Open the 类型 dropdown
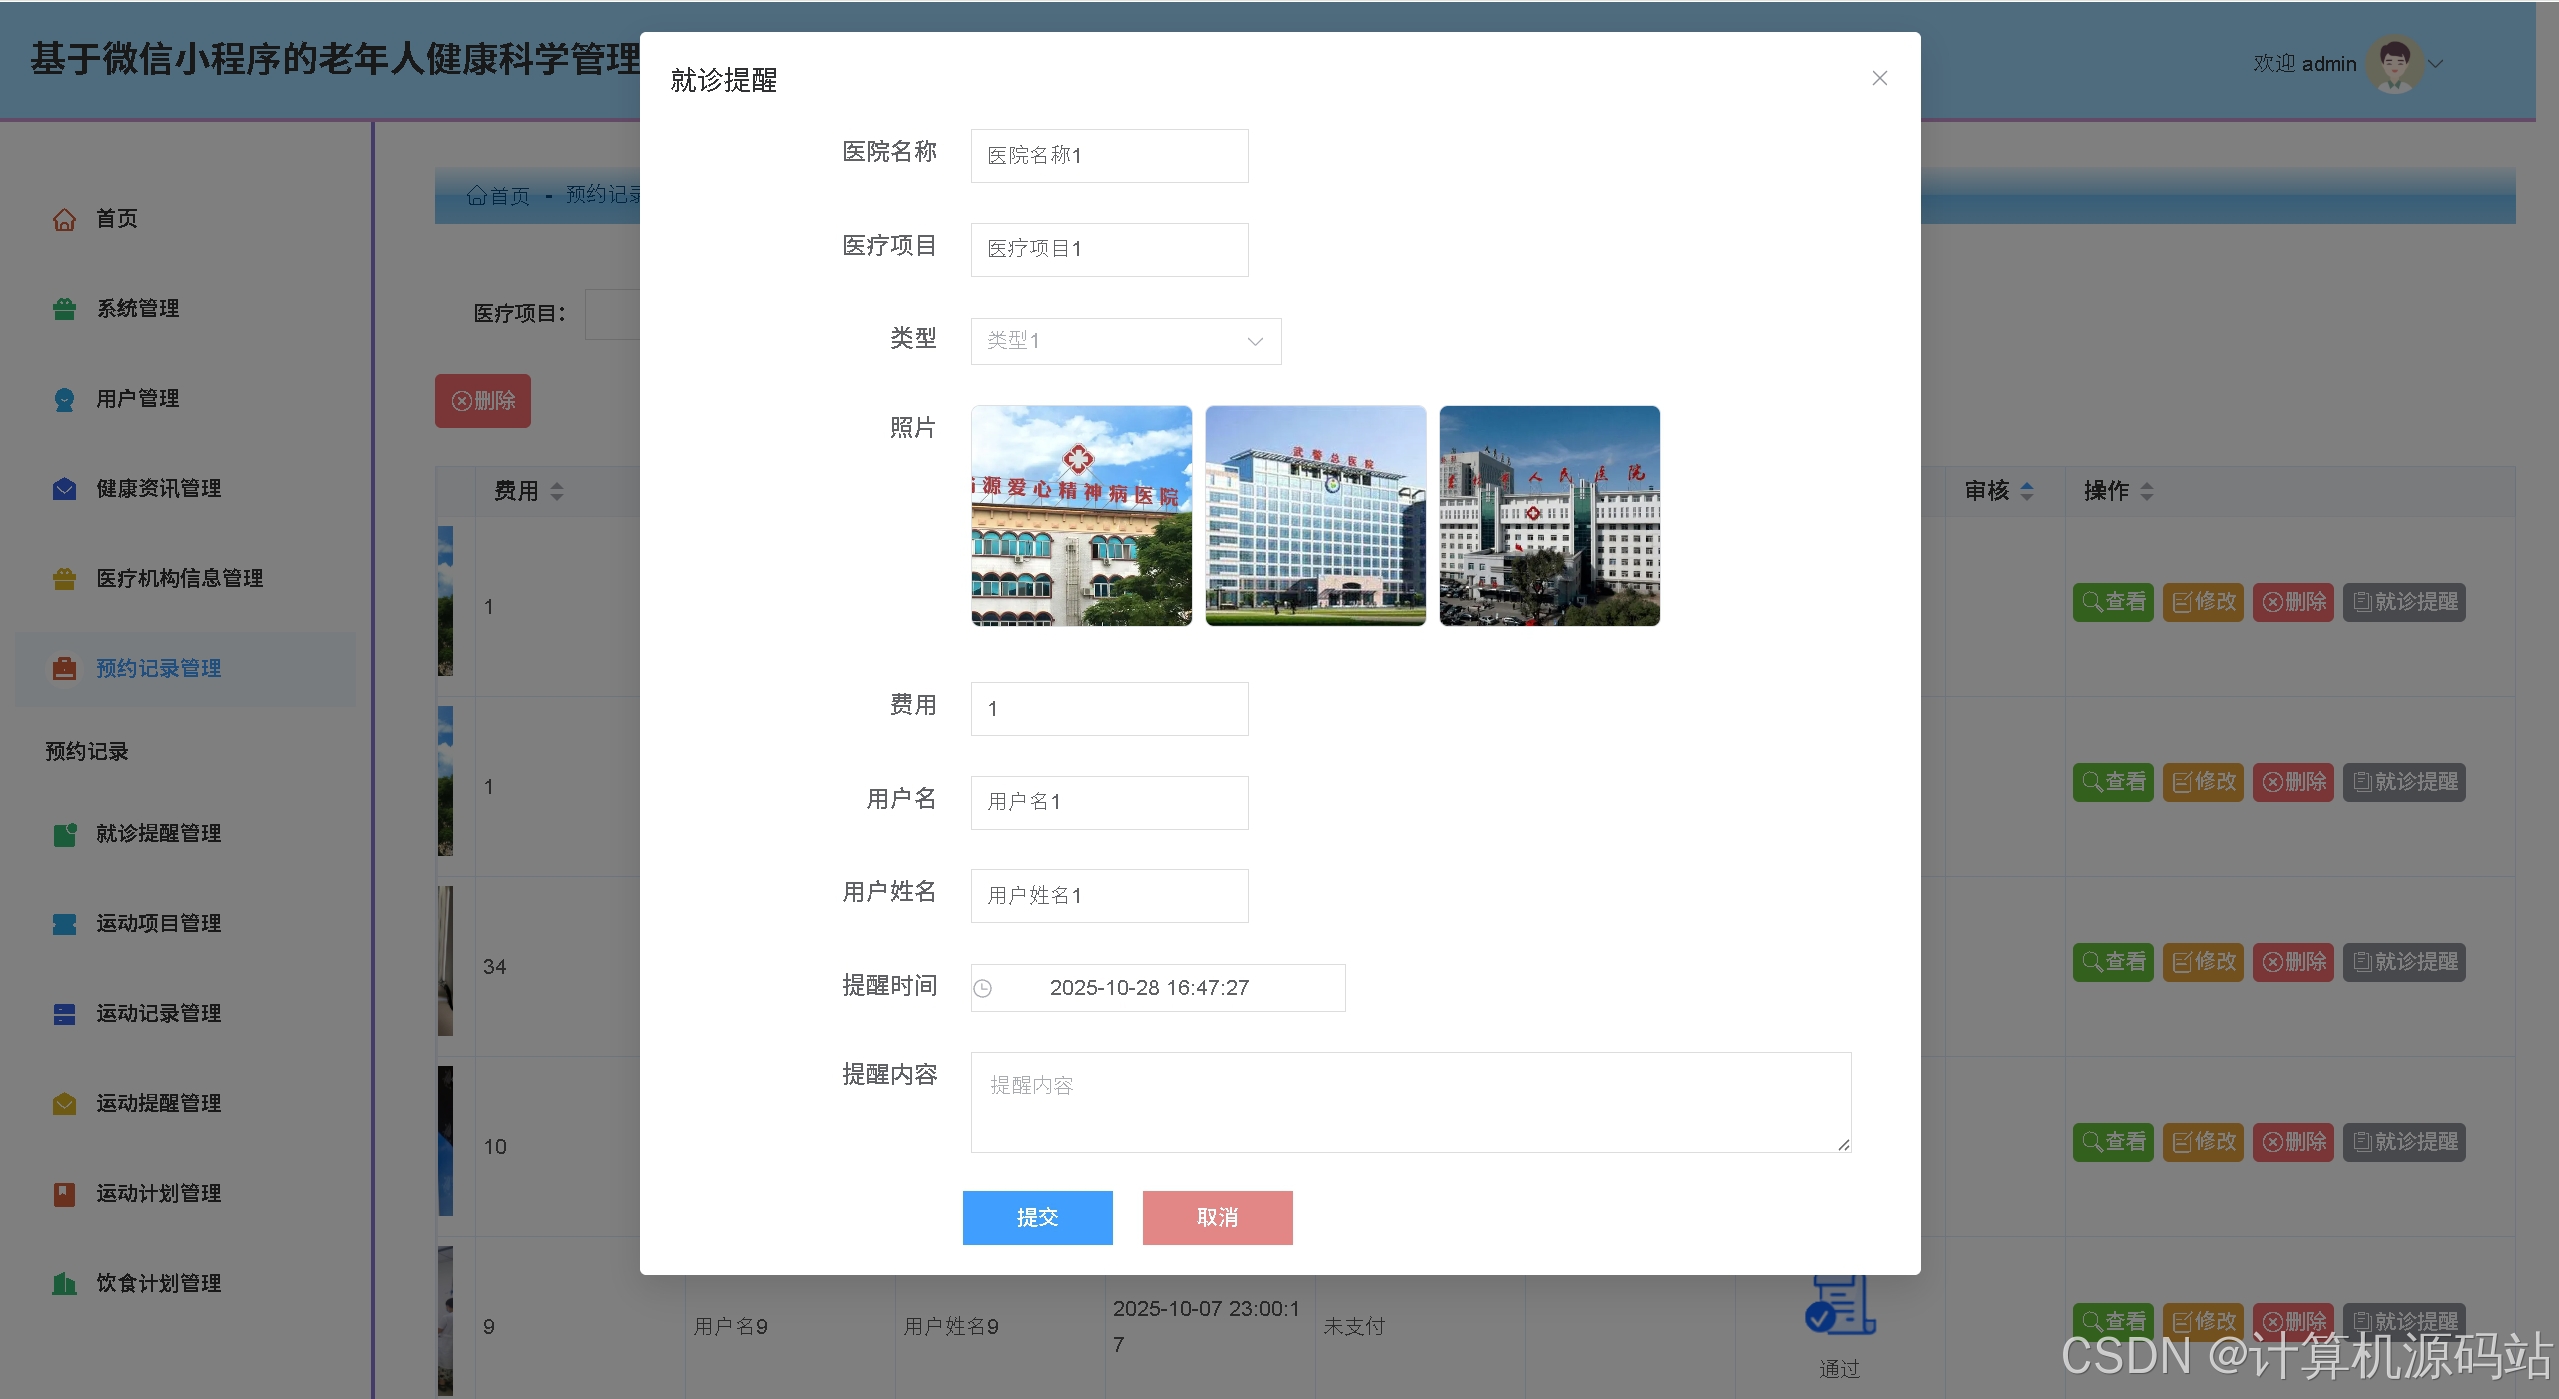 point(1125,341)
